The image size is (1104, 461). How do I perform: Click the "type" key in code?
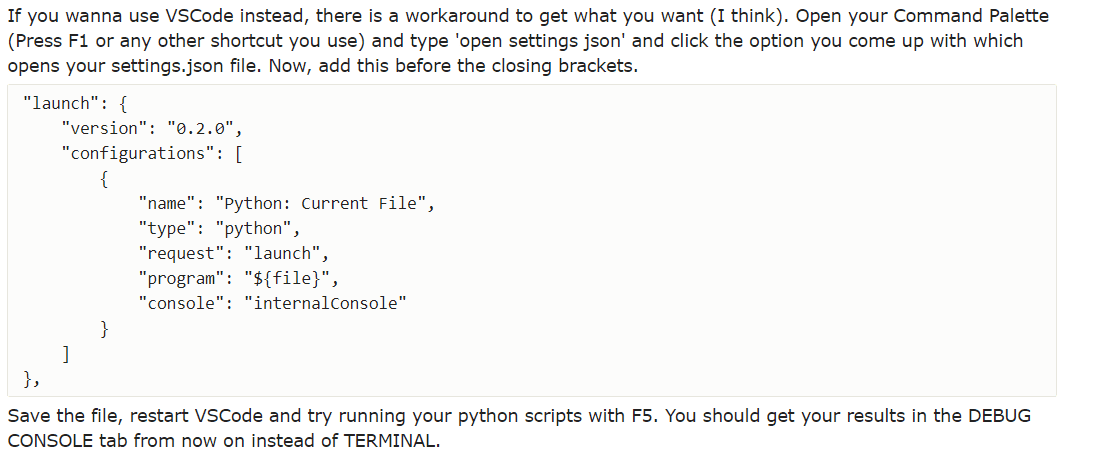pos(166,229)
